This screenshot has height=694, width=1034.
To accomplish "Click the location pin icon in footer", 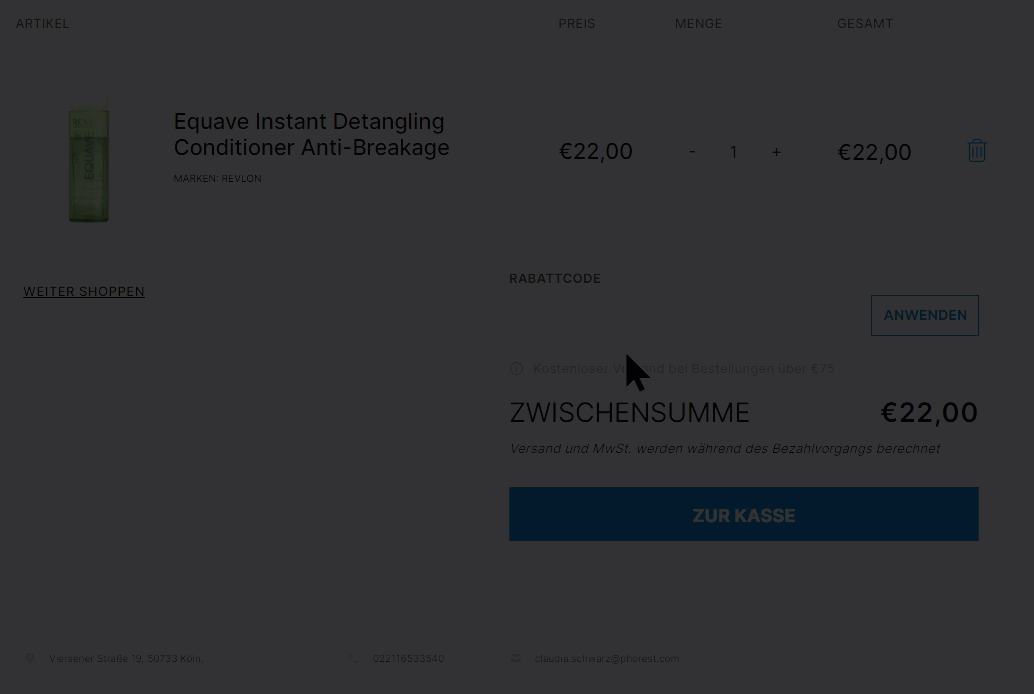I will [x=30, y=658].
